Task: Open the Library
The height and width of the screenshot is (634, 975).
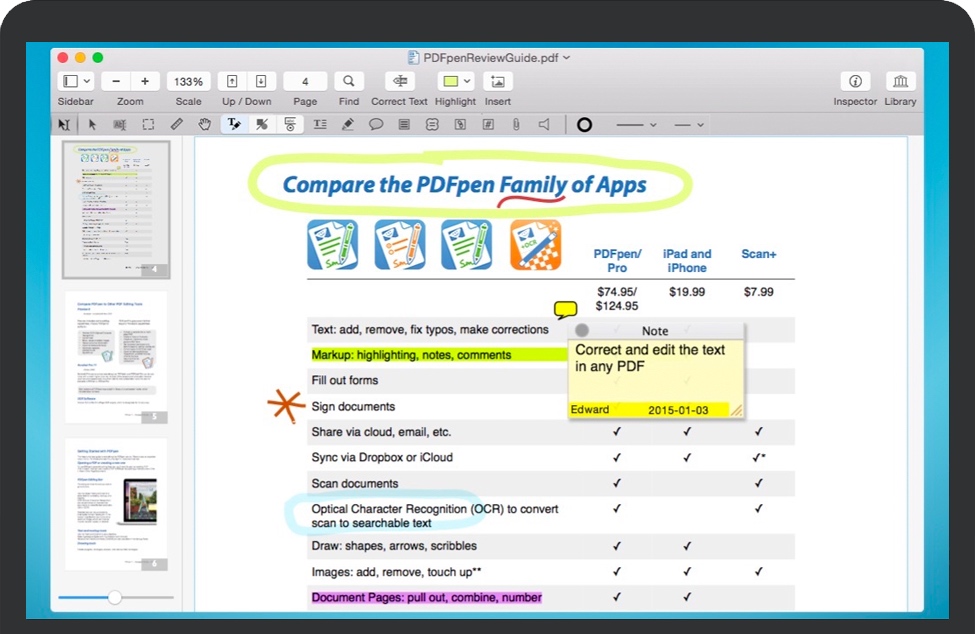Action: pos(900,81)
